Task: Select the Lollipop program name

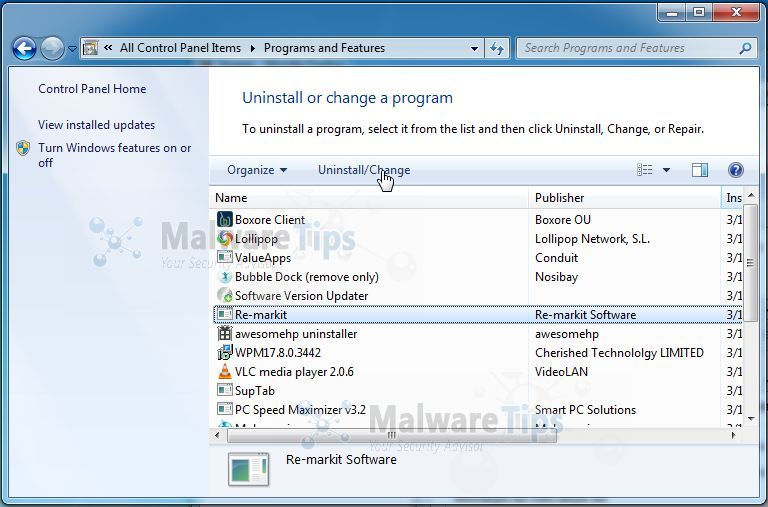Action: click(x=256, y=239)
